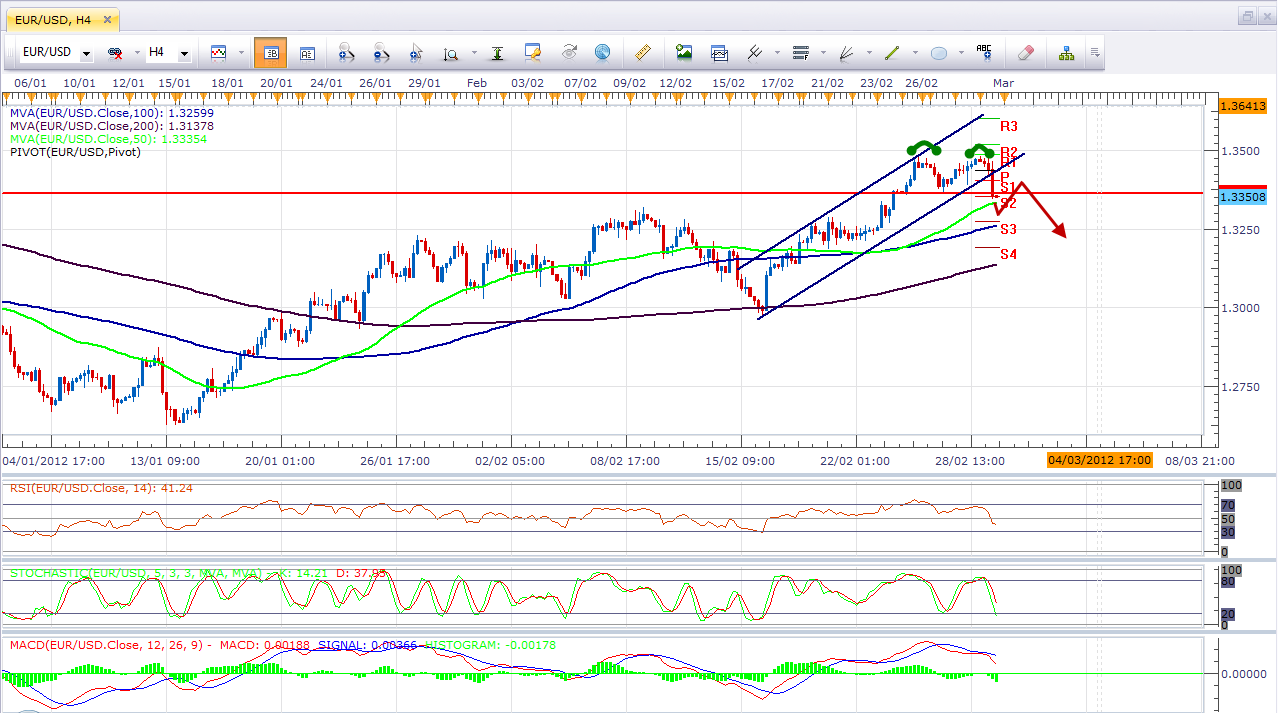This screenshot has width=1278, height=713.
Task: Select the cursor zoom pointer tool
Action: tap(417, 52)
